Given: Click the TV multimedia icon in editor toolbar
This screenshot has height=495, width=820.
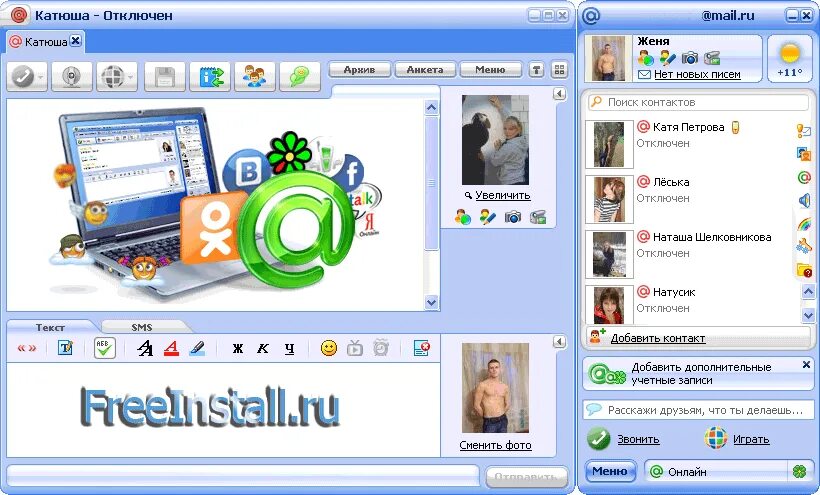Looking at the screenshot, I should tap(355, 348).
